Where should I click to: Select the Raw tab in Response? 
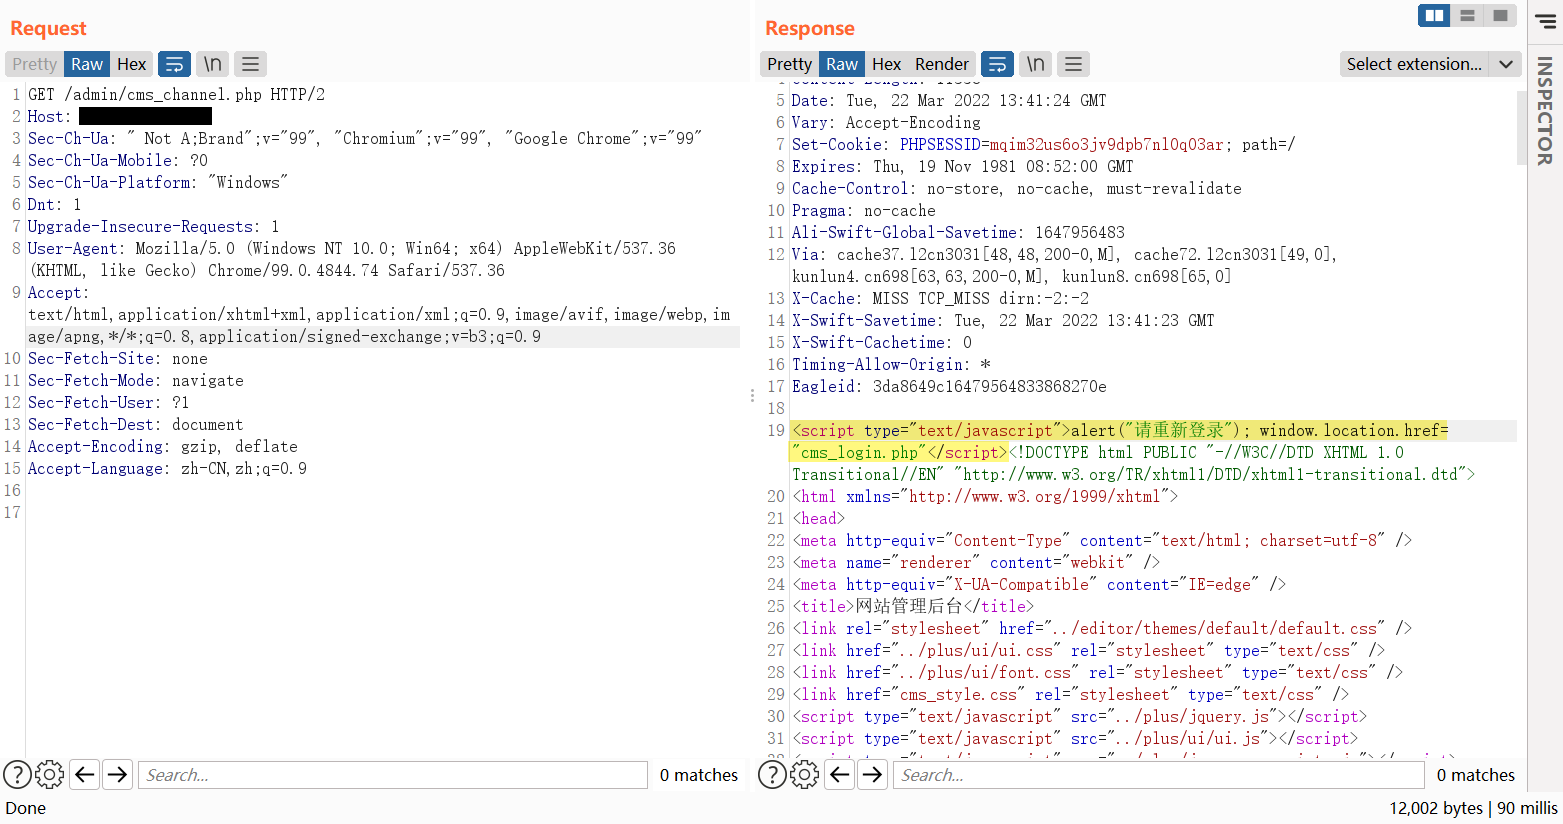click(x=842, y=64)
